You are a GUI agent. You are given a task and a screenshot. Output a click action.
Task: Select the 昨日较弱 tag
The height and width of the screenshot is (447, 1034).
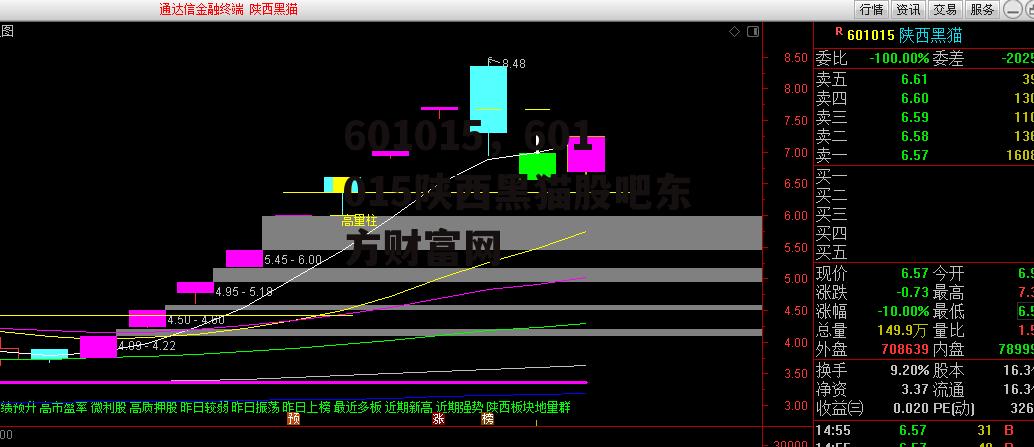coord(204,407)
